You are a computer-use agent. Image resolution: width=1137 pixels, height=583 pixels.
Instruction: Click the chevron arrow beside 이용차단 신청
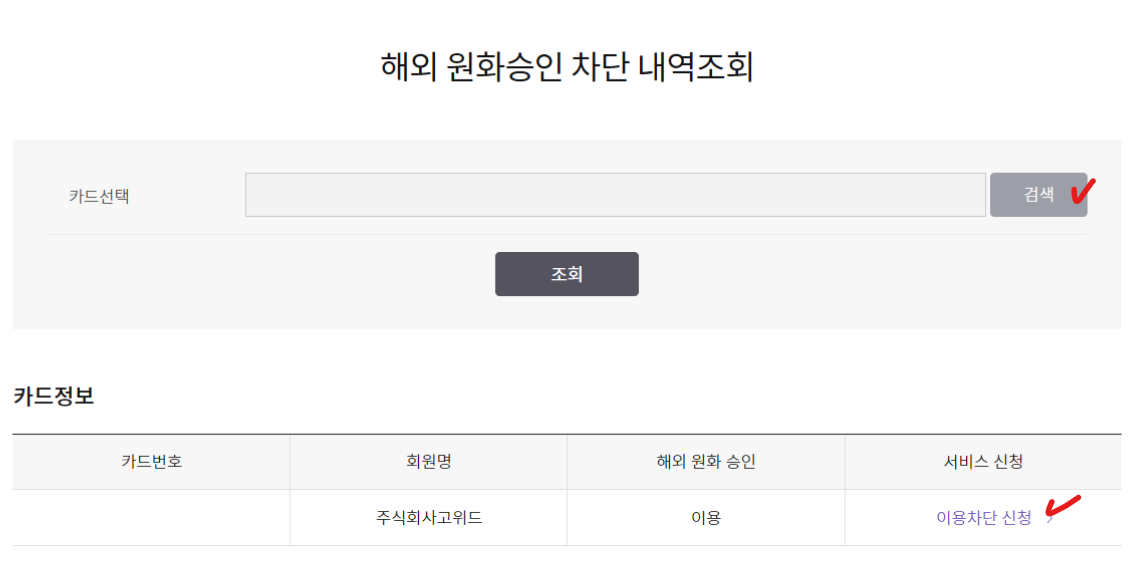click(1049, 519)
